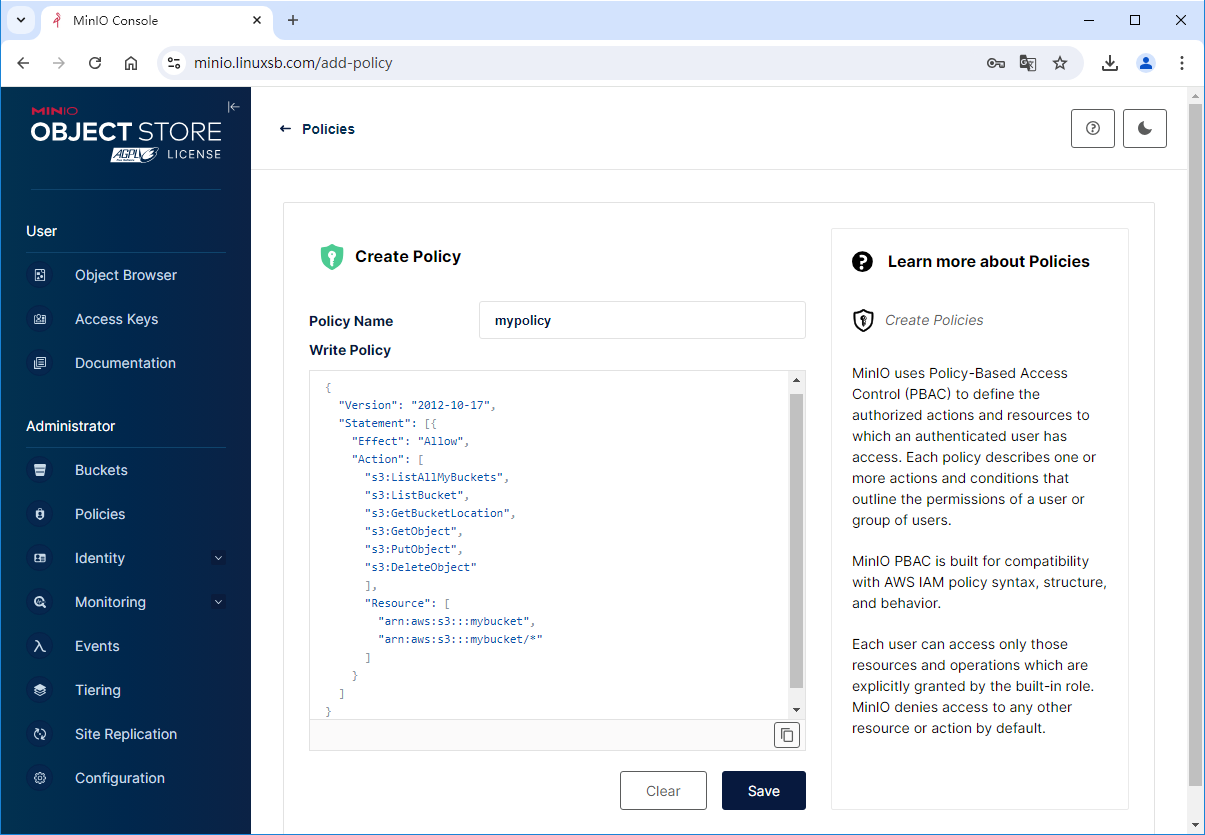Click the Events lambda icon
This screenshot has height=835, width=1205.
[x=40, y=646]
